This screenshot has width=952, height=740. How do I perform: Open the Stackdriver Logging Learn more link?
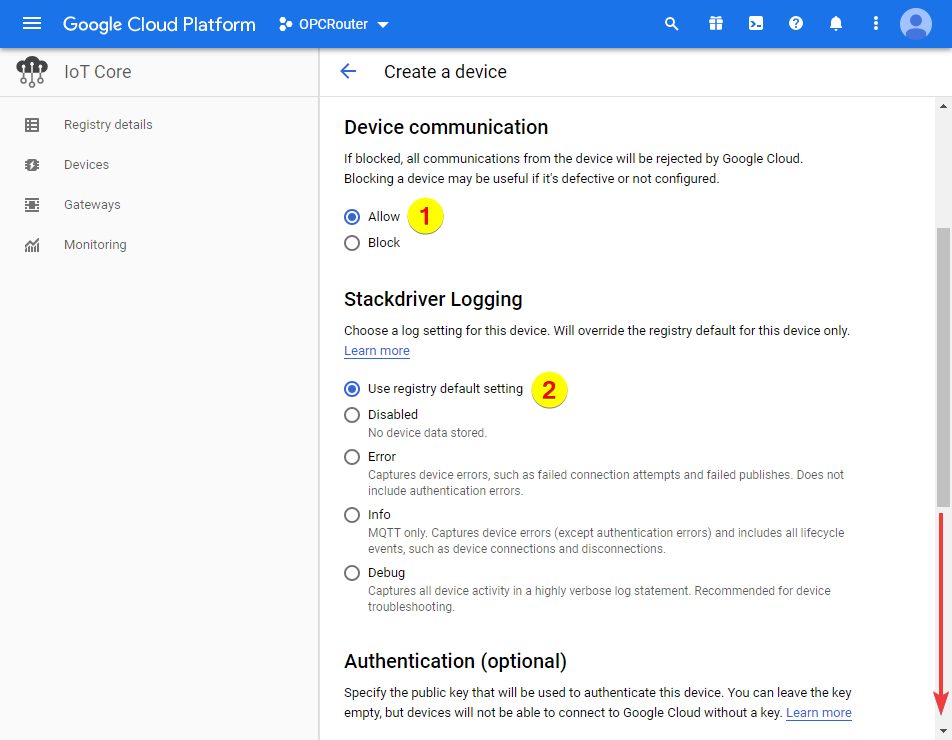pos(376,350)
